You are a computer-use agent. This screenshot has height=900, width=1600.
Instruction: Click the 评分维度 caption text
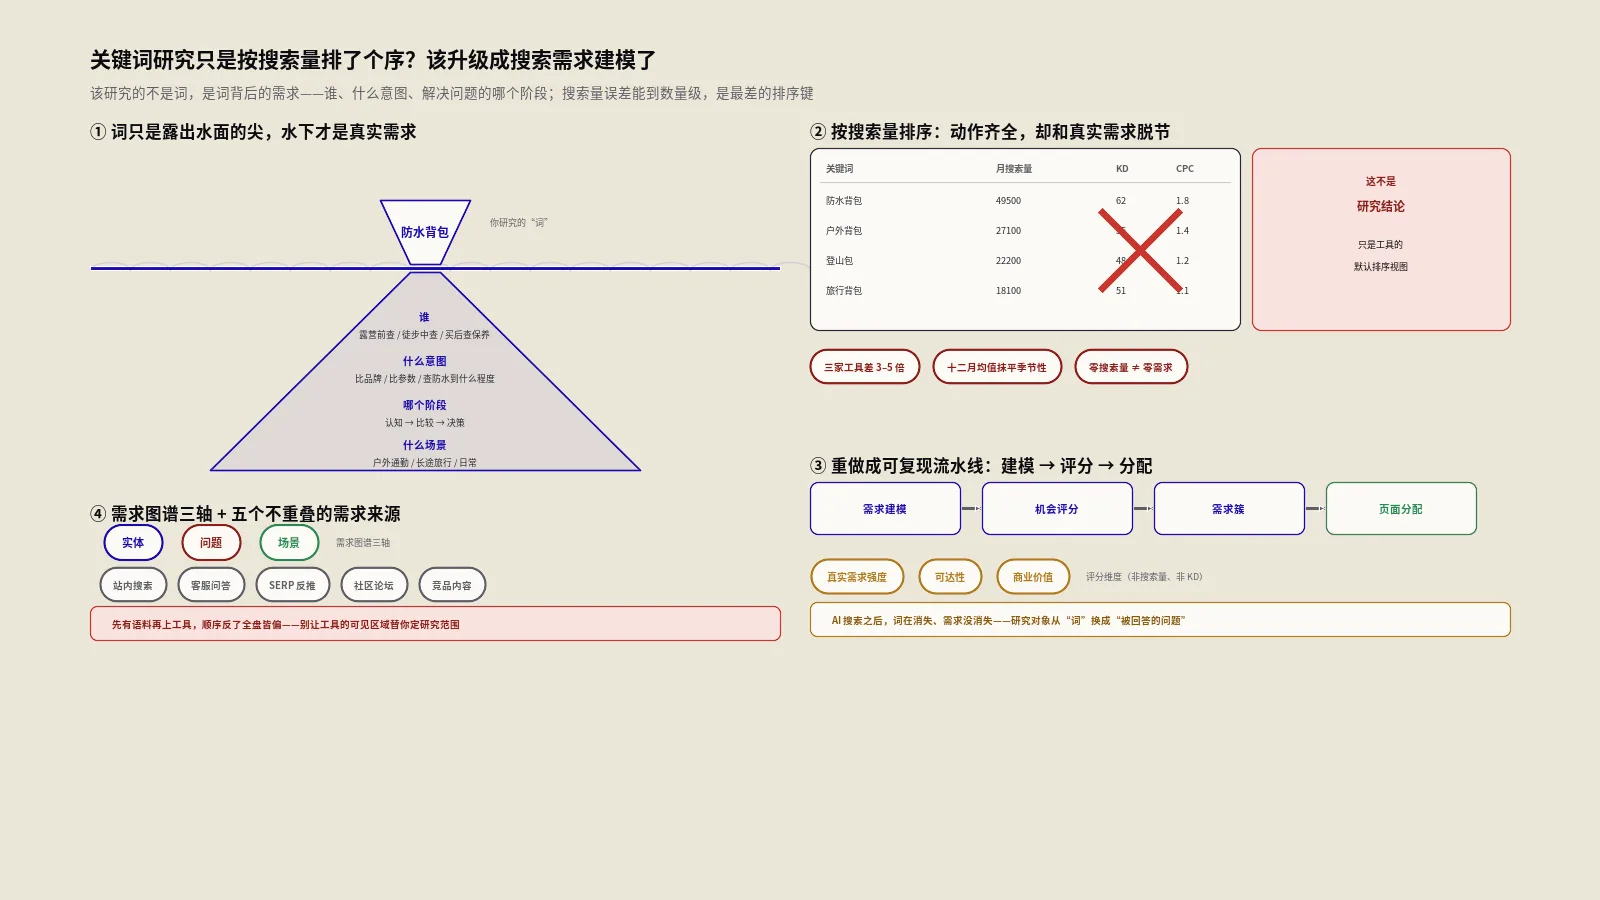(x=1145, y=577)
